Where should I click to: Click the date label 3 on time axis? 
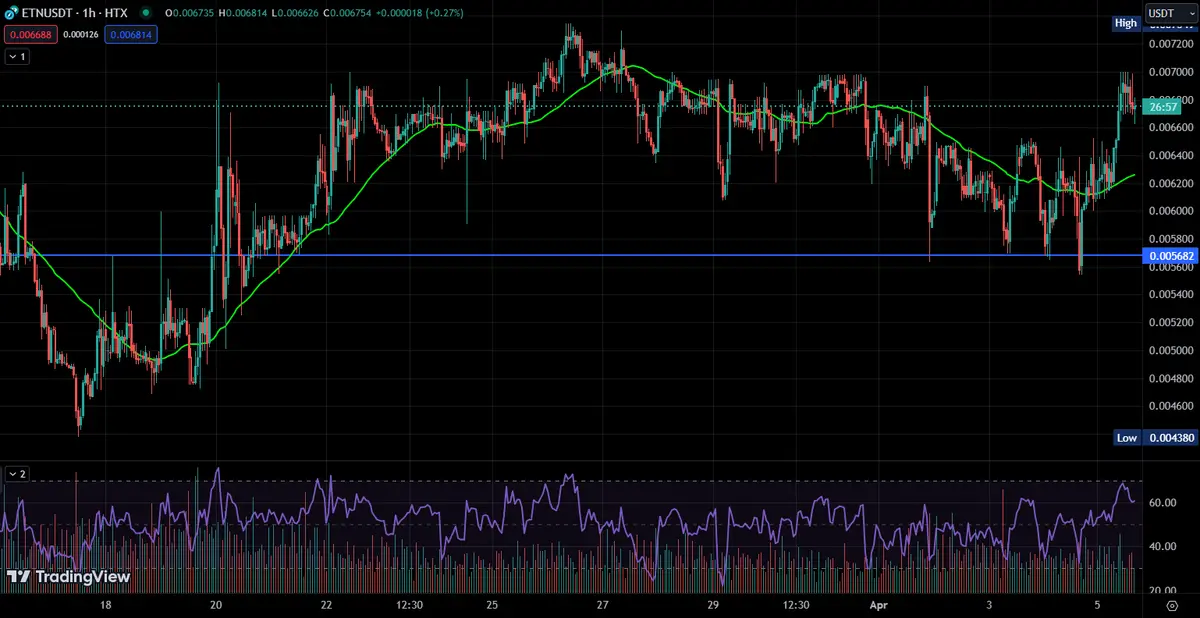pyautogui.click(x=988, y=606)
